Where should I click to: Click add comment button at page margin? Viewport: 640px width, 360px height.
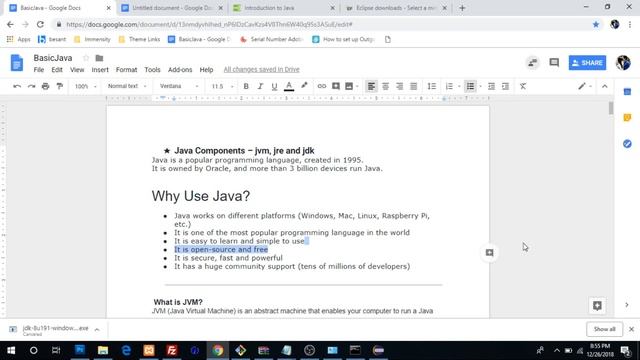489,253
